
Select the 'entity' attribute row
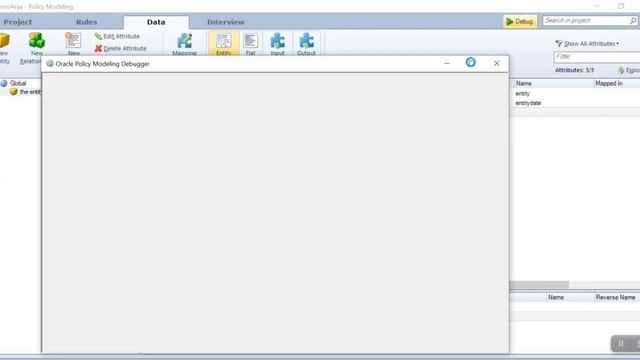click(575, 93)
